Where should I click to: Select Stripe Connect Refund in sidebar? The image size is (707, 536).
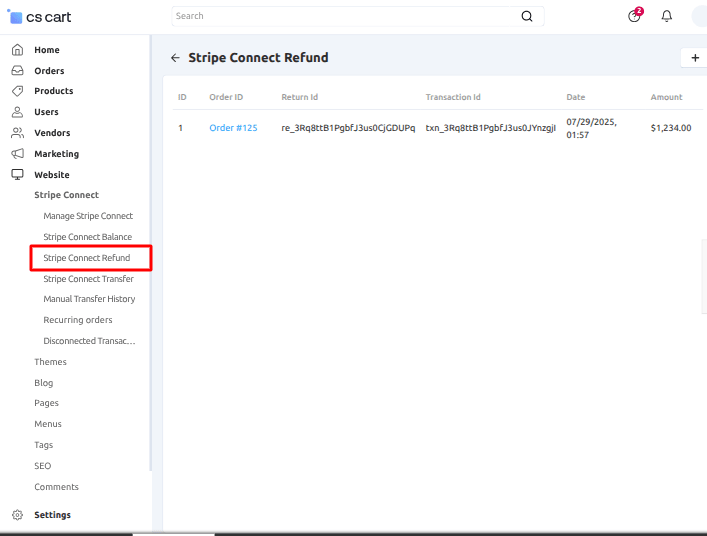[87, 258]
